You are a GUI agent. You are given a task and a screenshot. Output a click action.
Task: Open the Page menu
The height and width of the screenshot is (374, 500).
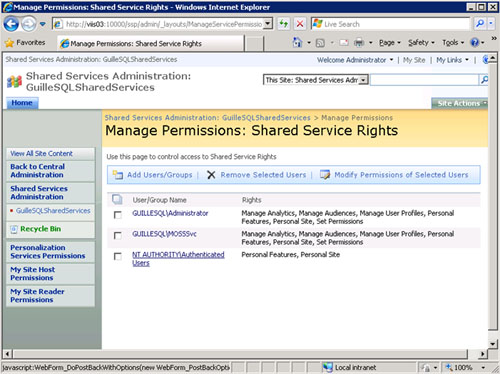(389, 43)
